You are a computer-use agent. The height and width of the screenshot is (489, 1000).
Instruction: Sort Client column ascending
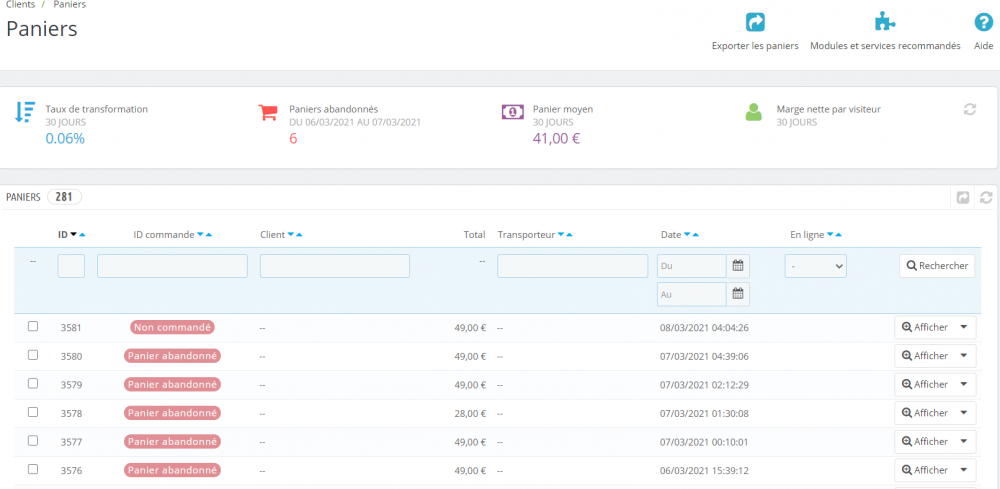point(300,235)
